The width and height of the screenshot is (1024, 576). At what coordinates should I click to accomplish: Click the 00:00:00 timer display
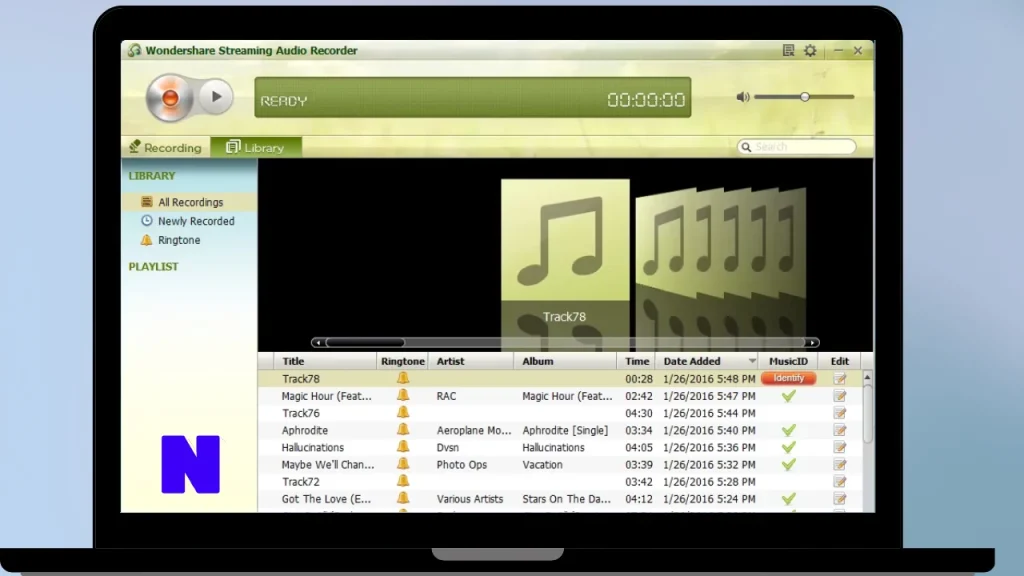click(646, 99)
